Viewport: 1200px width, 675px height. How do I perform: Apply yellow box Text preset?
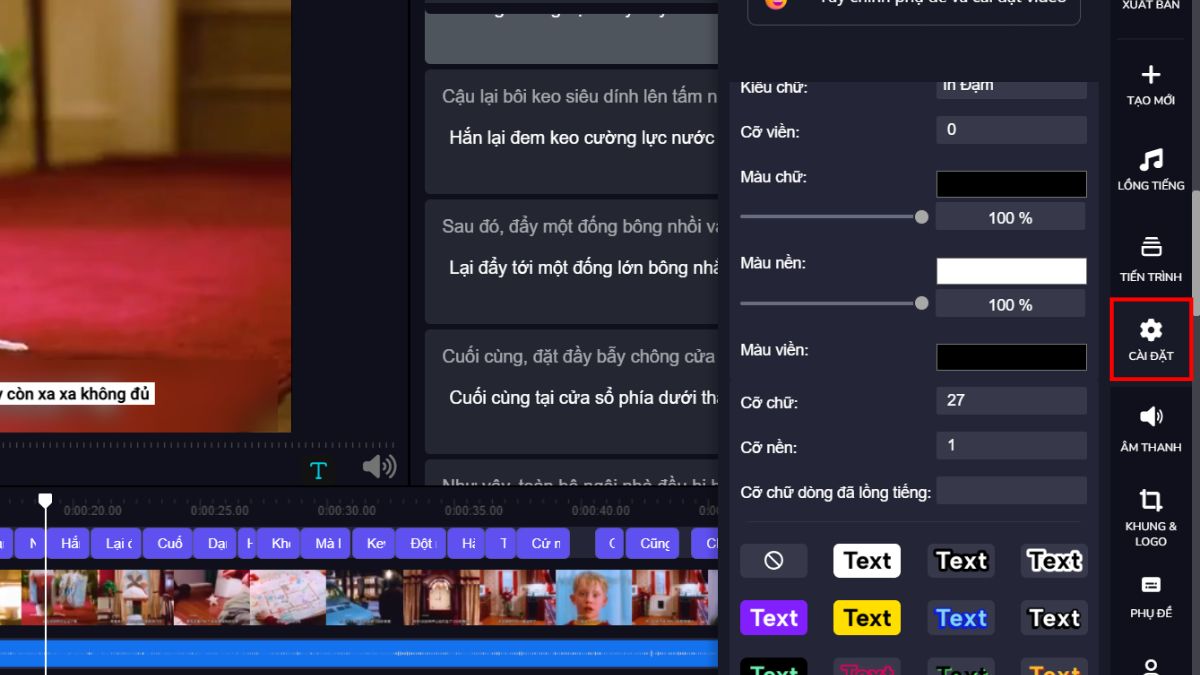tap(867, 618)
